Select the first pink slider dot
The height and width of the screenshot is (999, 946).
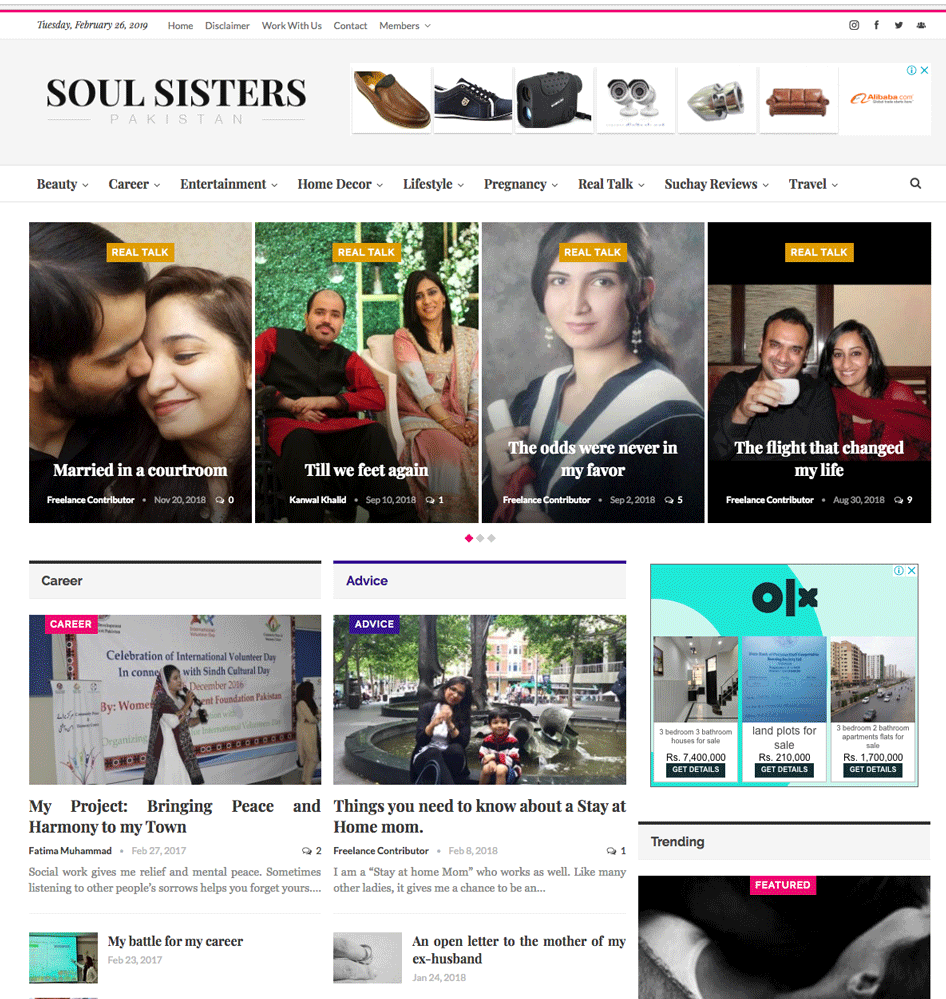[469, 538]
